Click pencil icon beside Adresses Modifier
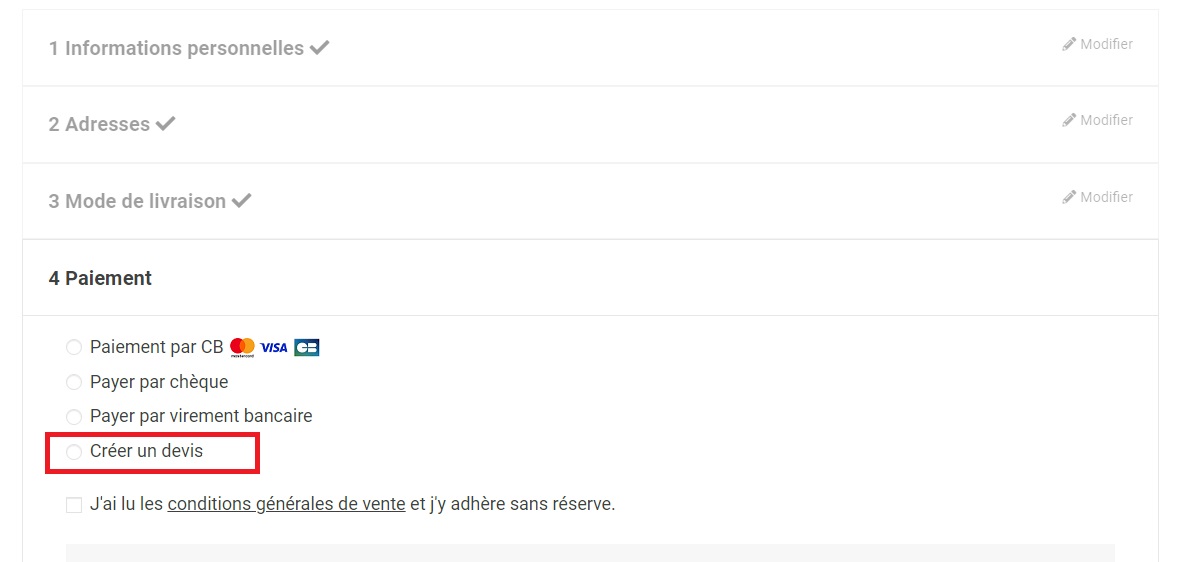 1069,120
